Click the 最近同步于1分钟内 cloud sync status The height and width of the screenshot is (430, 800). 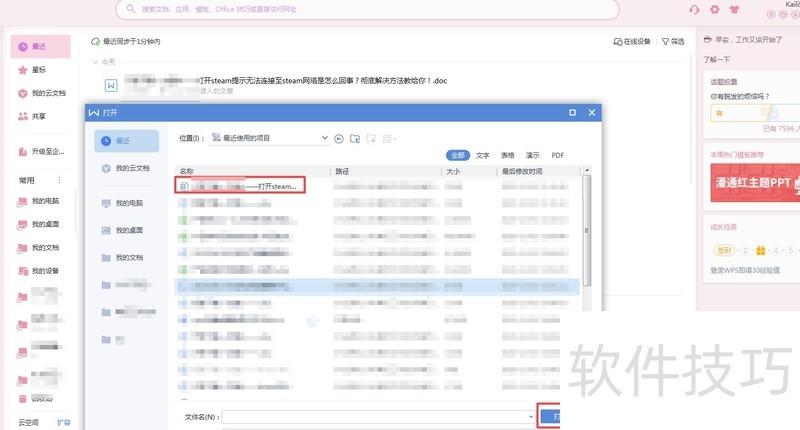(x=126, y=41)
